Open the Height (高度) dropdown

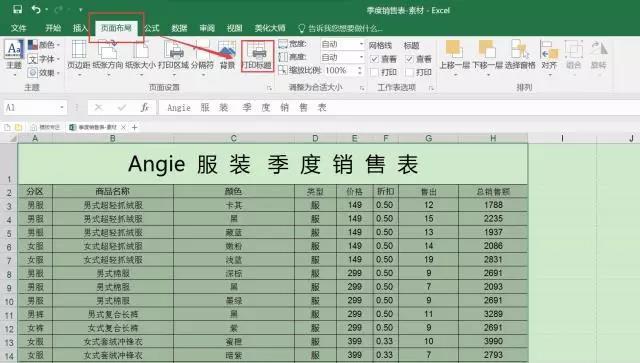[361, 57]
